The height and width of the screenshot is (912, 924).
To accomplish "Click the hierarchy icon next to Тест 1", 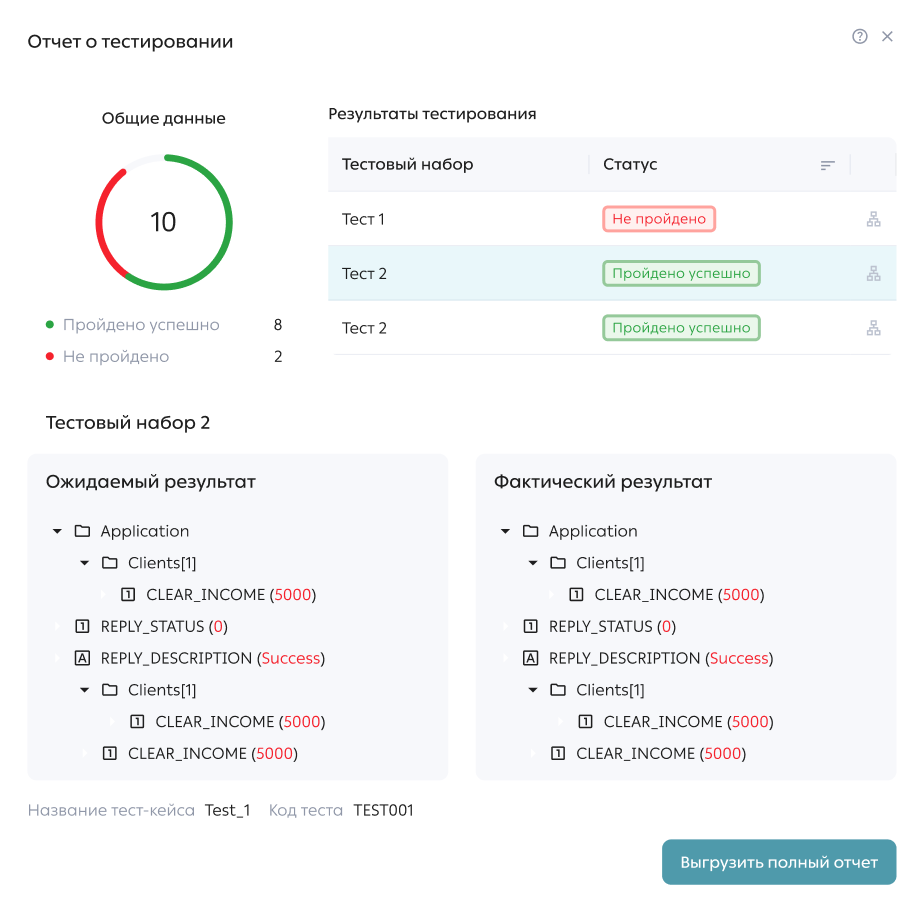I will point(874,218).
